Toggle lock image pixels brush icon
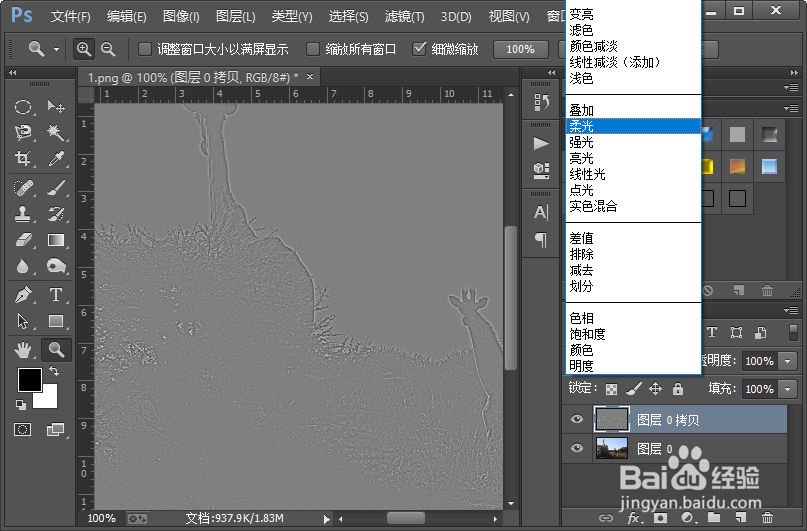The height and width of the screenshot is (531, 807). (x=634, y=388)
